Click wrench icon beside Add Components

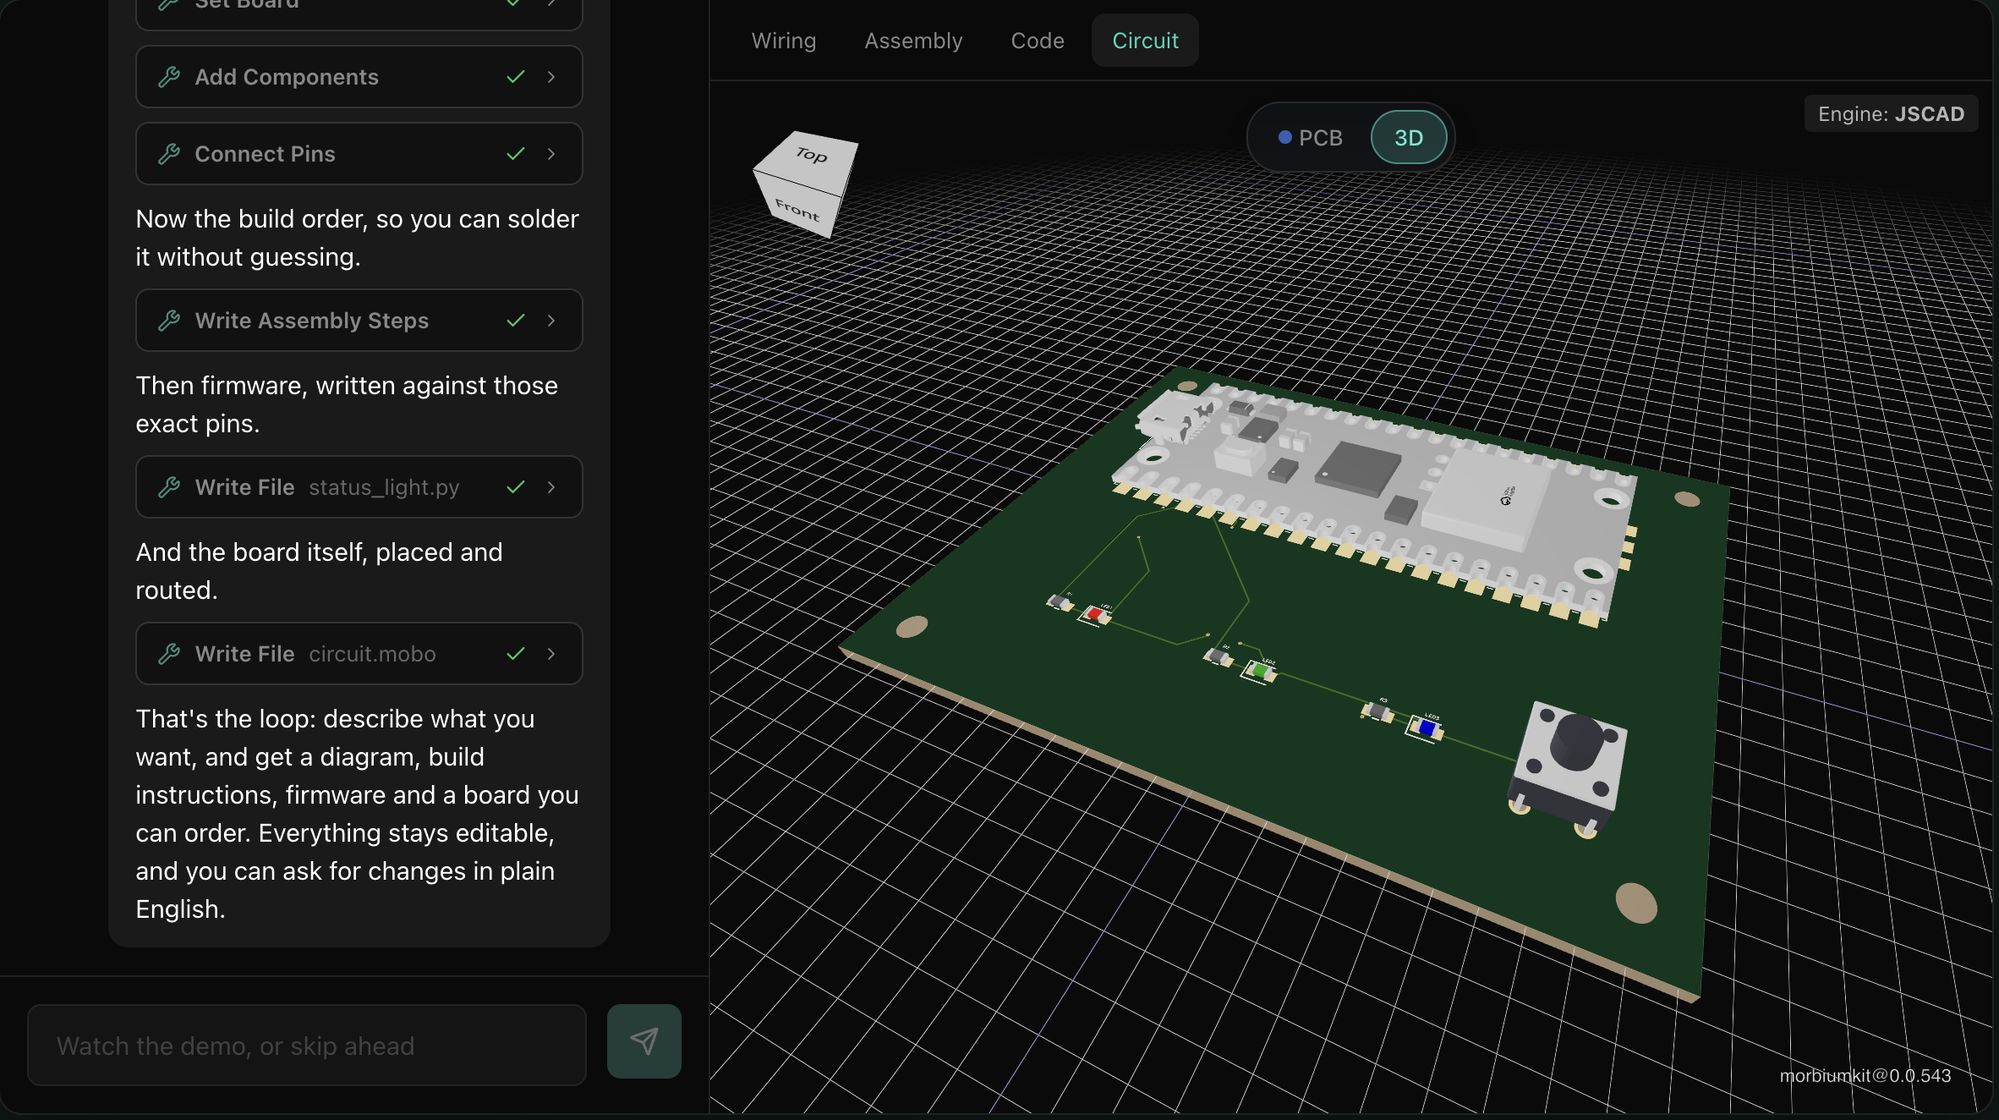(x=169, y=77)
